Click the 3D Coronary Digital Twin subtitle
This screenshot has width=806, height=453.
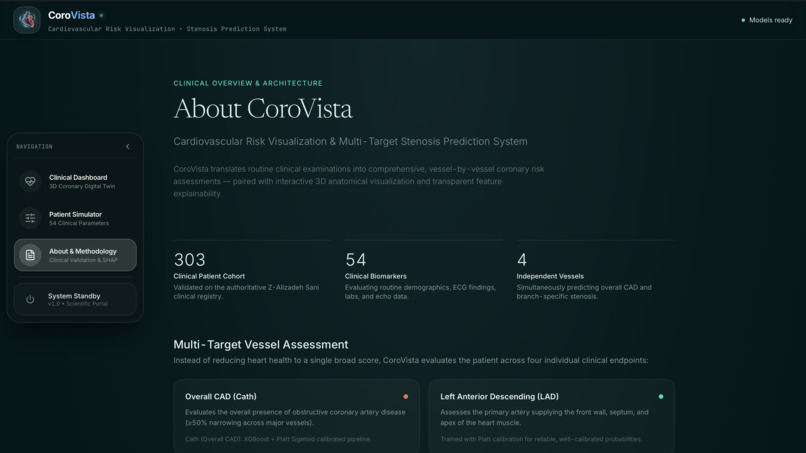[x=82, y=186]
